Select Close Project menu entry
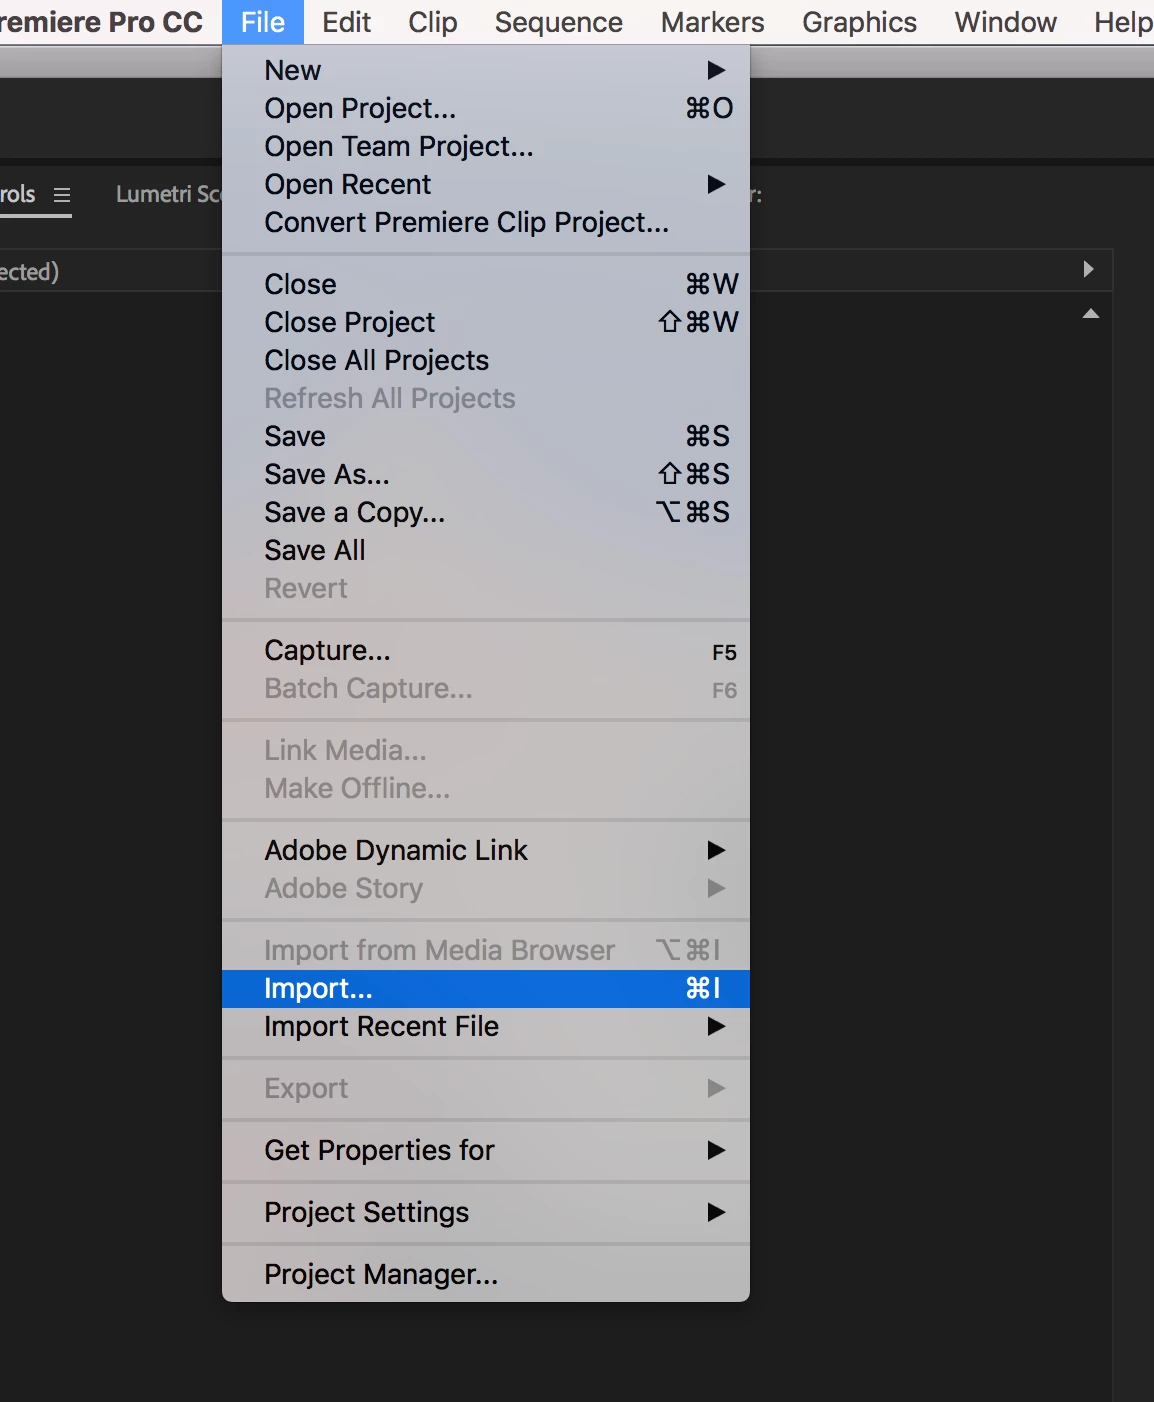The image size is (1154, 1402). coord(350,322)
